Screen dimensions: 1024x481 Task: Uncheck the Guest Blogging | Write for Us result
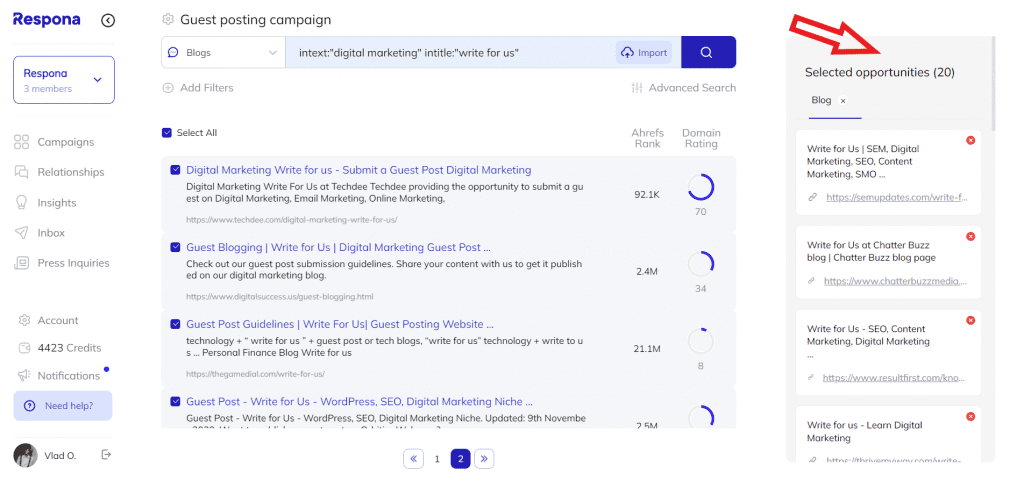(175, 247)
